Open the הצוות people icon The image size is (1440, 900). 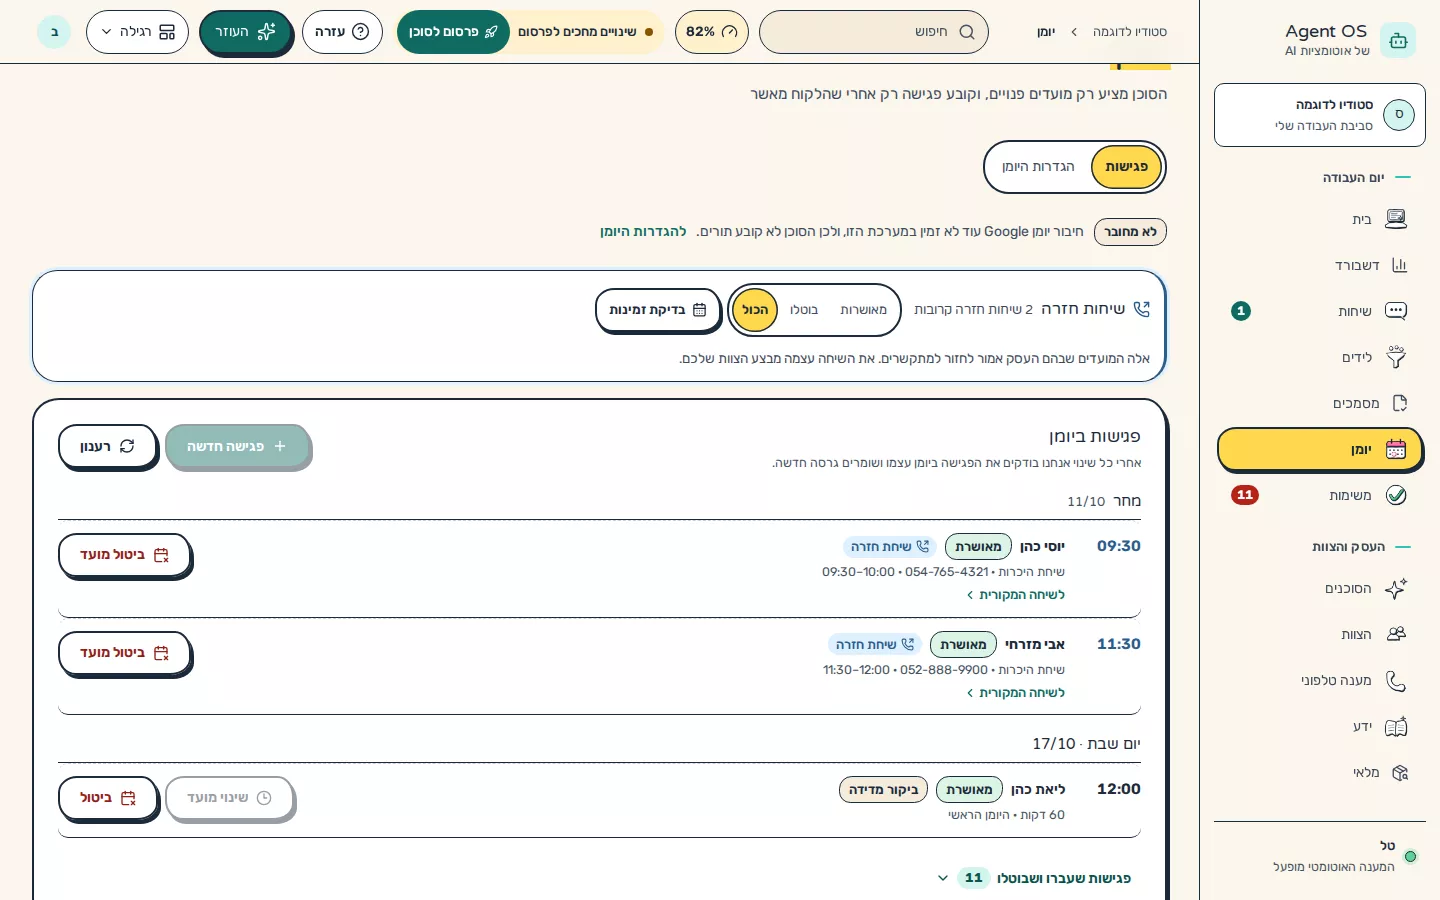(1396, 634)
